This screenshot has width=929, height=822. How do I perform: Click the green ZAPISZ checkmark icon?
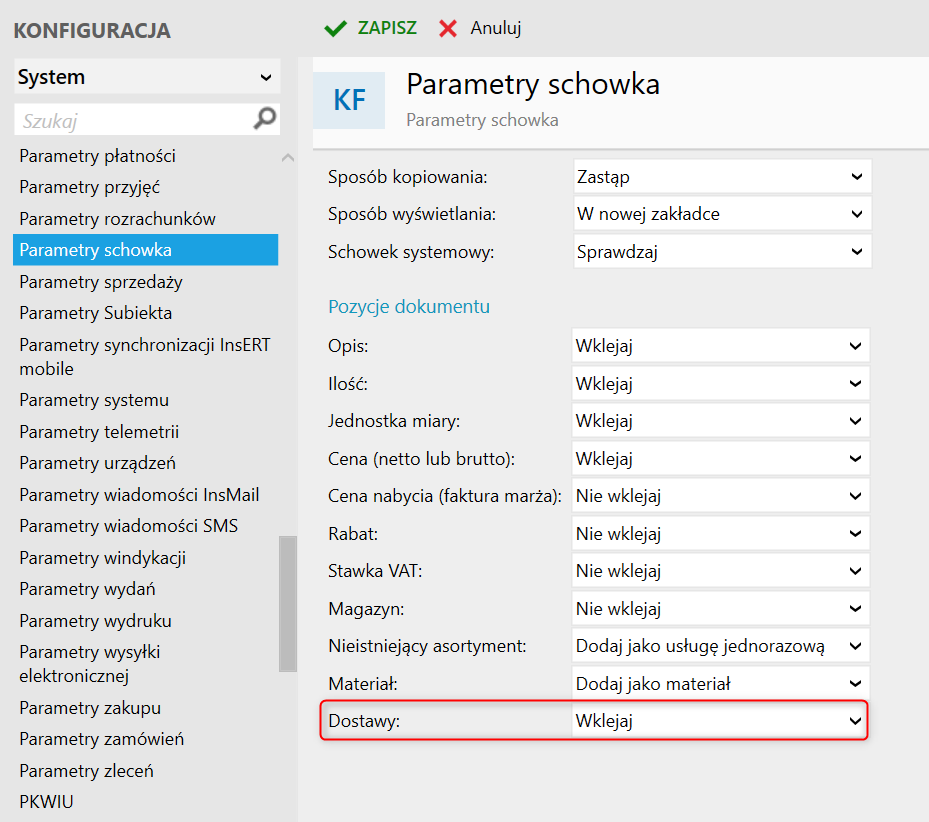point(335,28)
